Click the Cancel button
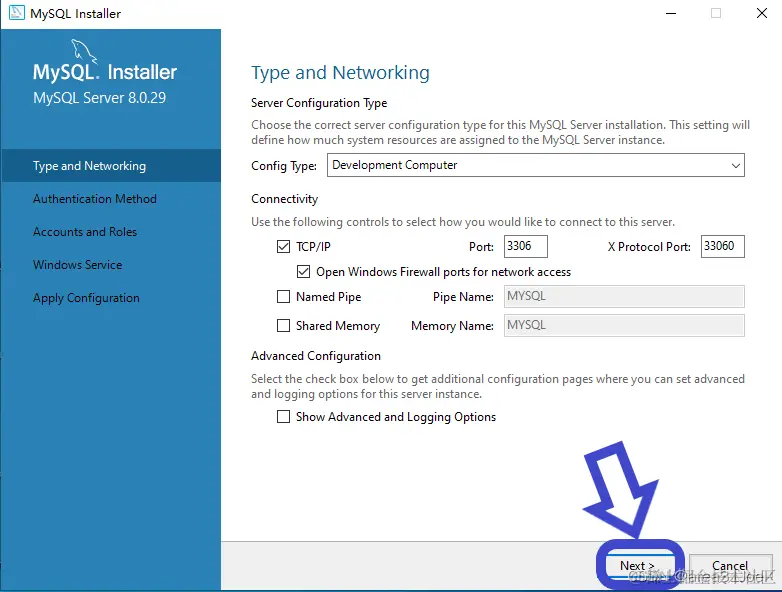This screenshot has width=782, height=592. [x=730, y=566]
